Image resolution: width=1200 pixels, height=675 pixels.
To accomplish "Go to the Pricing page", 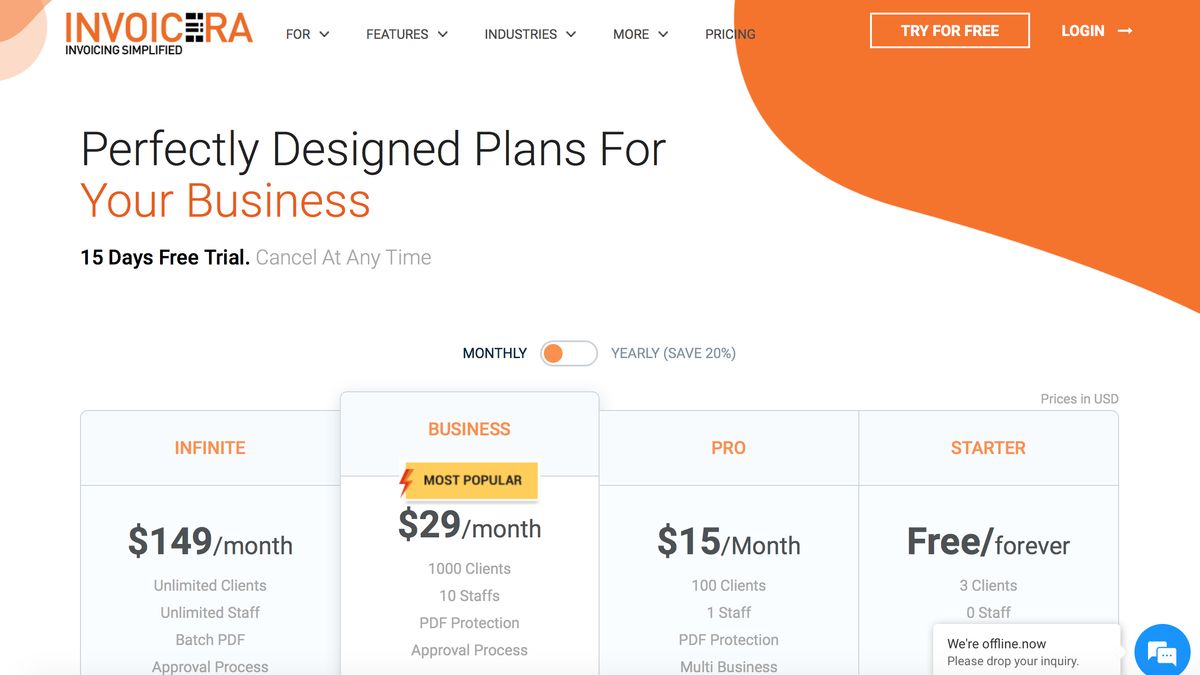I will tap(730, 34).
